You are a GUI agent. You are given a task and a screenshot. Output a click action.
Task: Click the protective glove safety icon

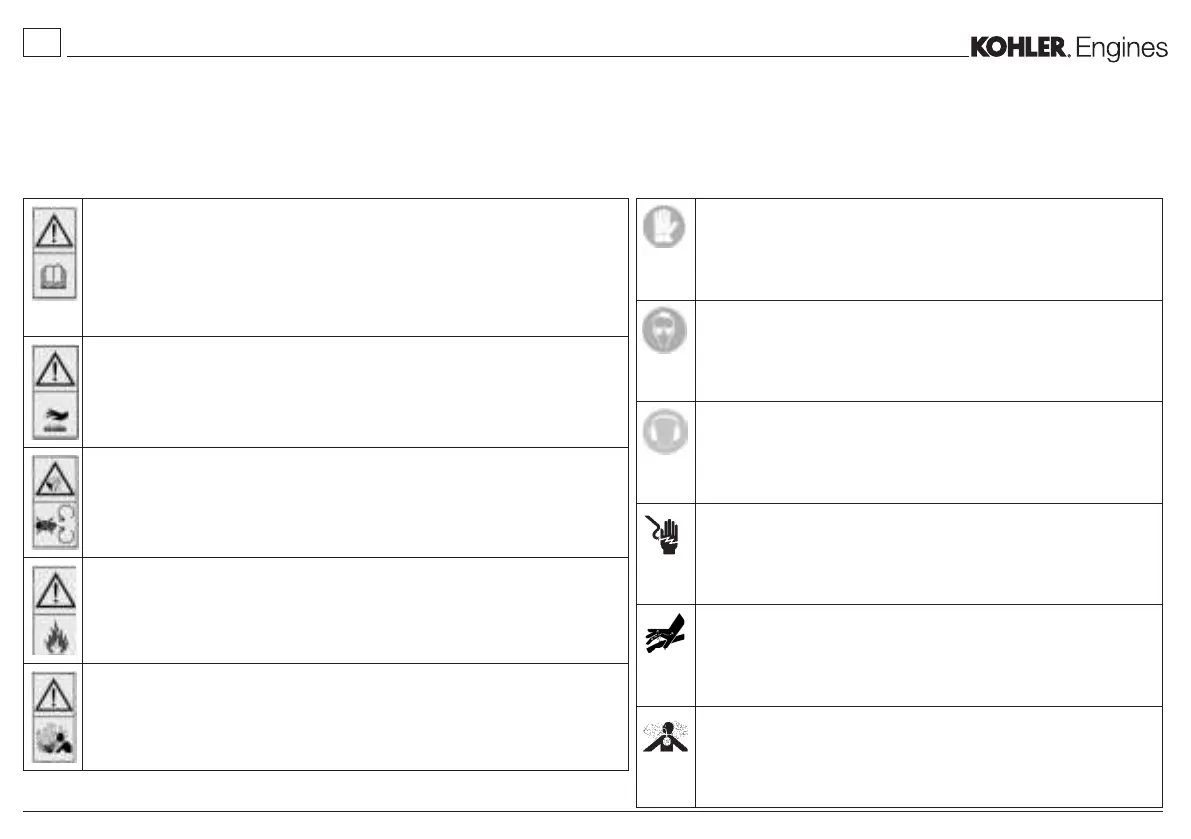665,226
